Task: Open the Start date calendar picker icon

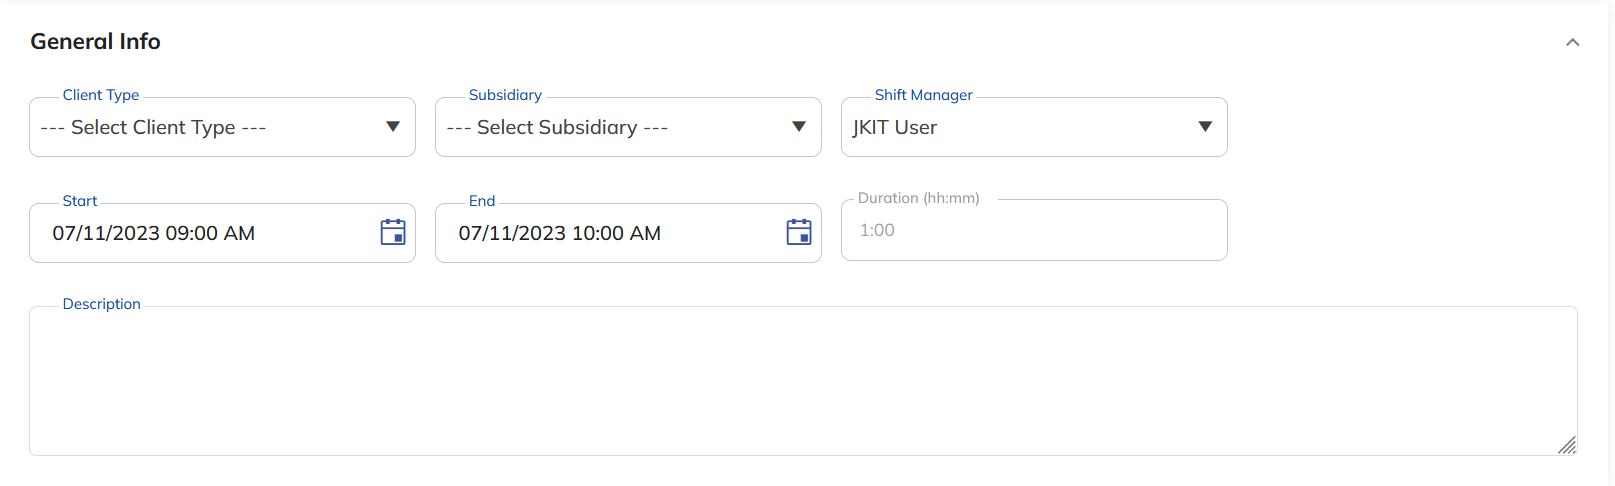Action: pyautogui.click(x=393, y=232)
